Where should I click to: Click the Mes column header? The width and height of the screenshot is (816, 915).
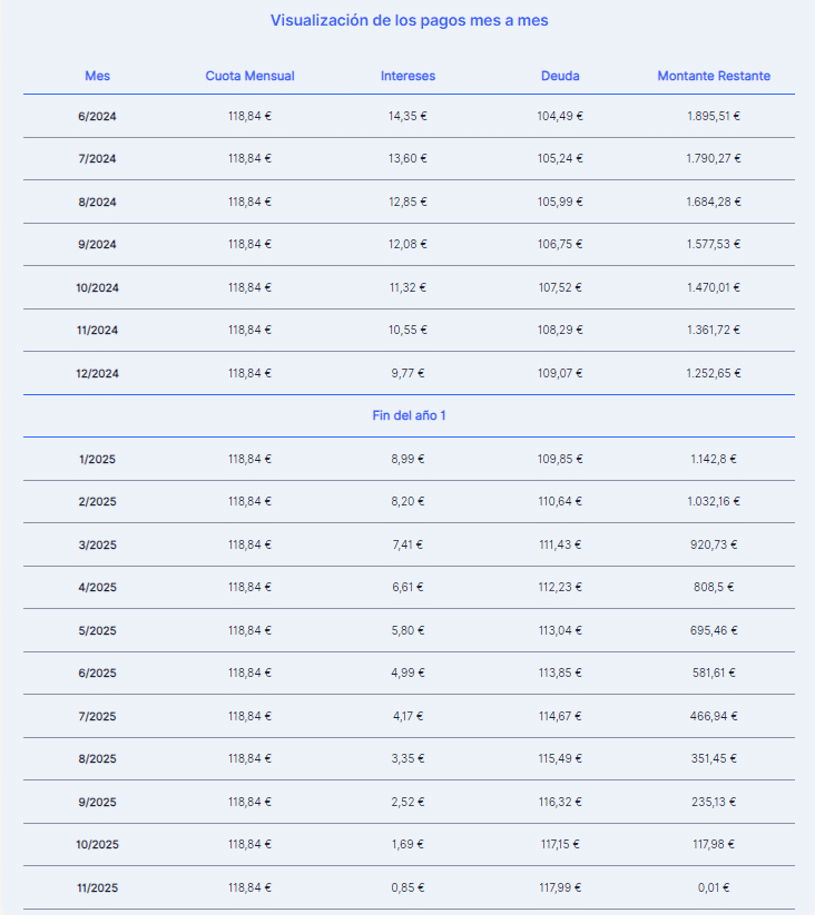pyautogui.click(x=97, y=76)
